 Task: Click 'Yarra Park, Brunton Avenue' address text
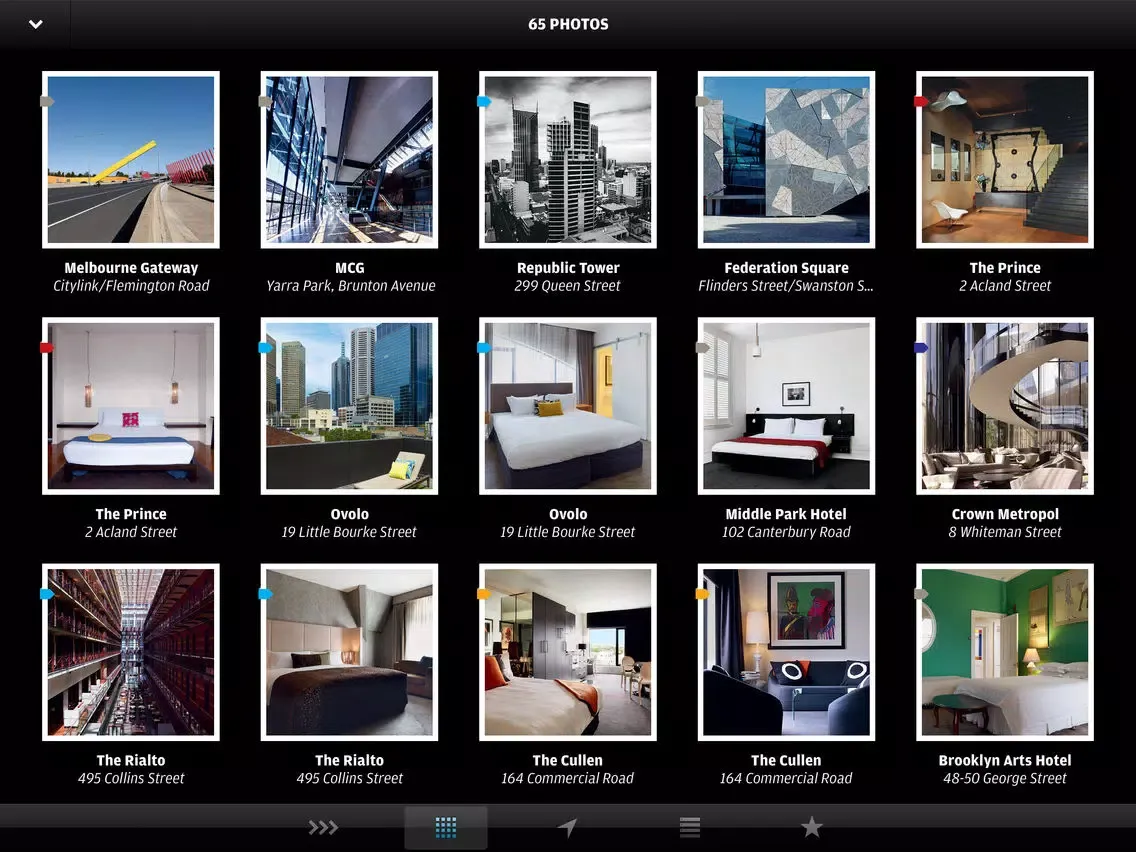351,286
